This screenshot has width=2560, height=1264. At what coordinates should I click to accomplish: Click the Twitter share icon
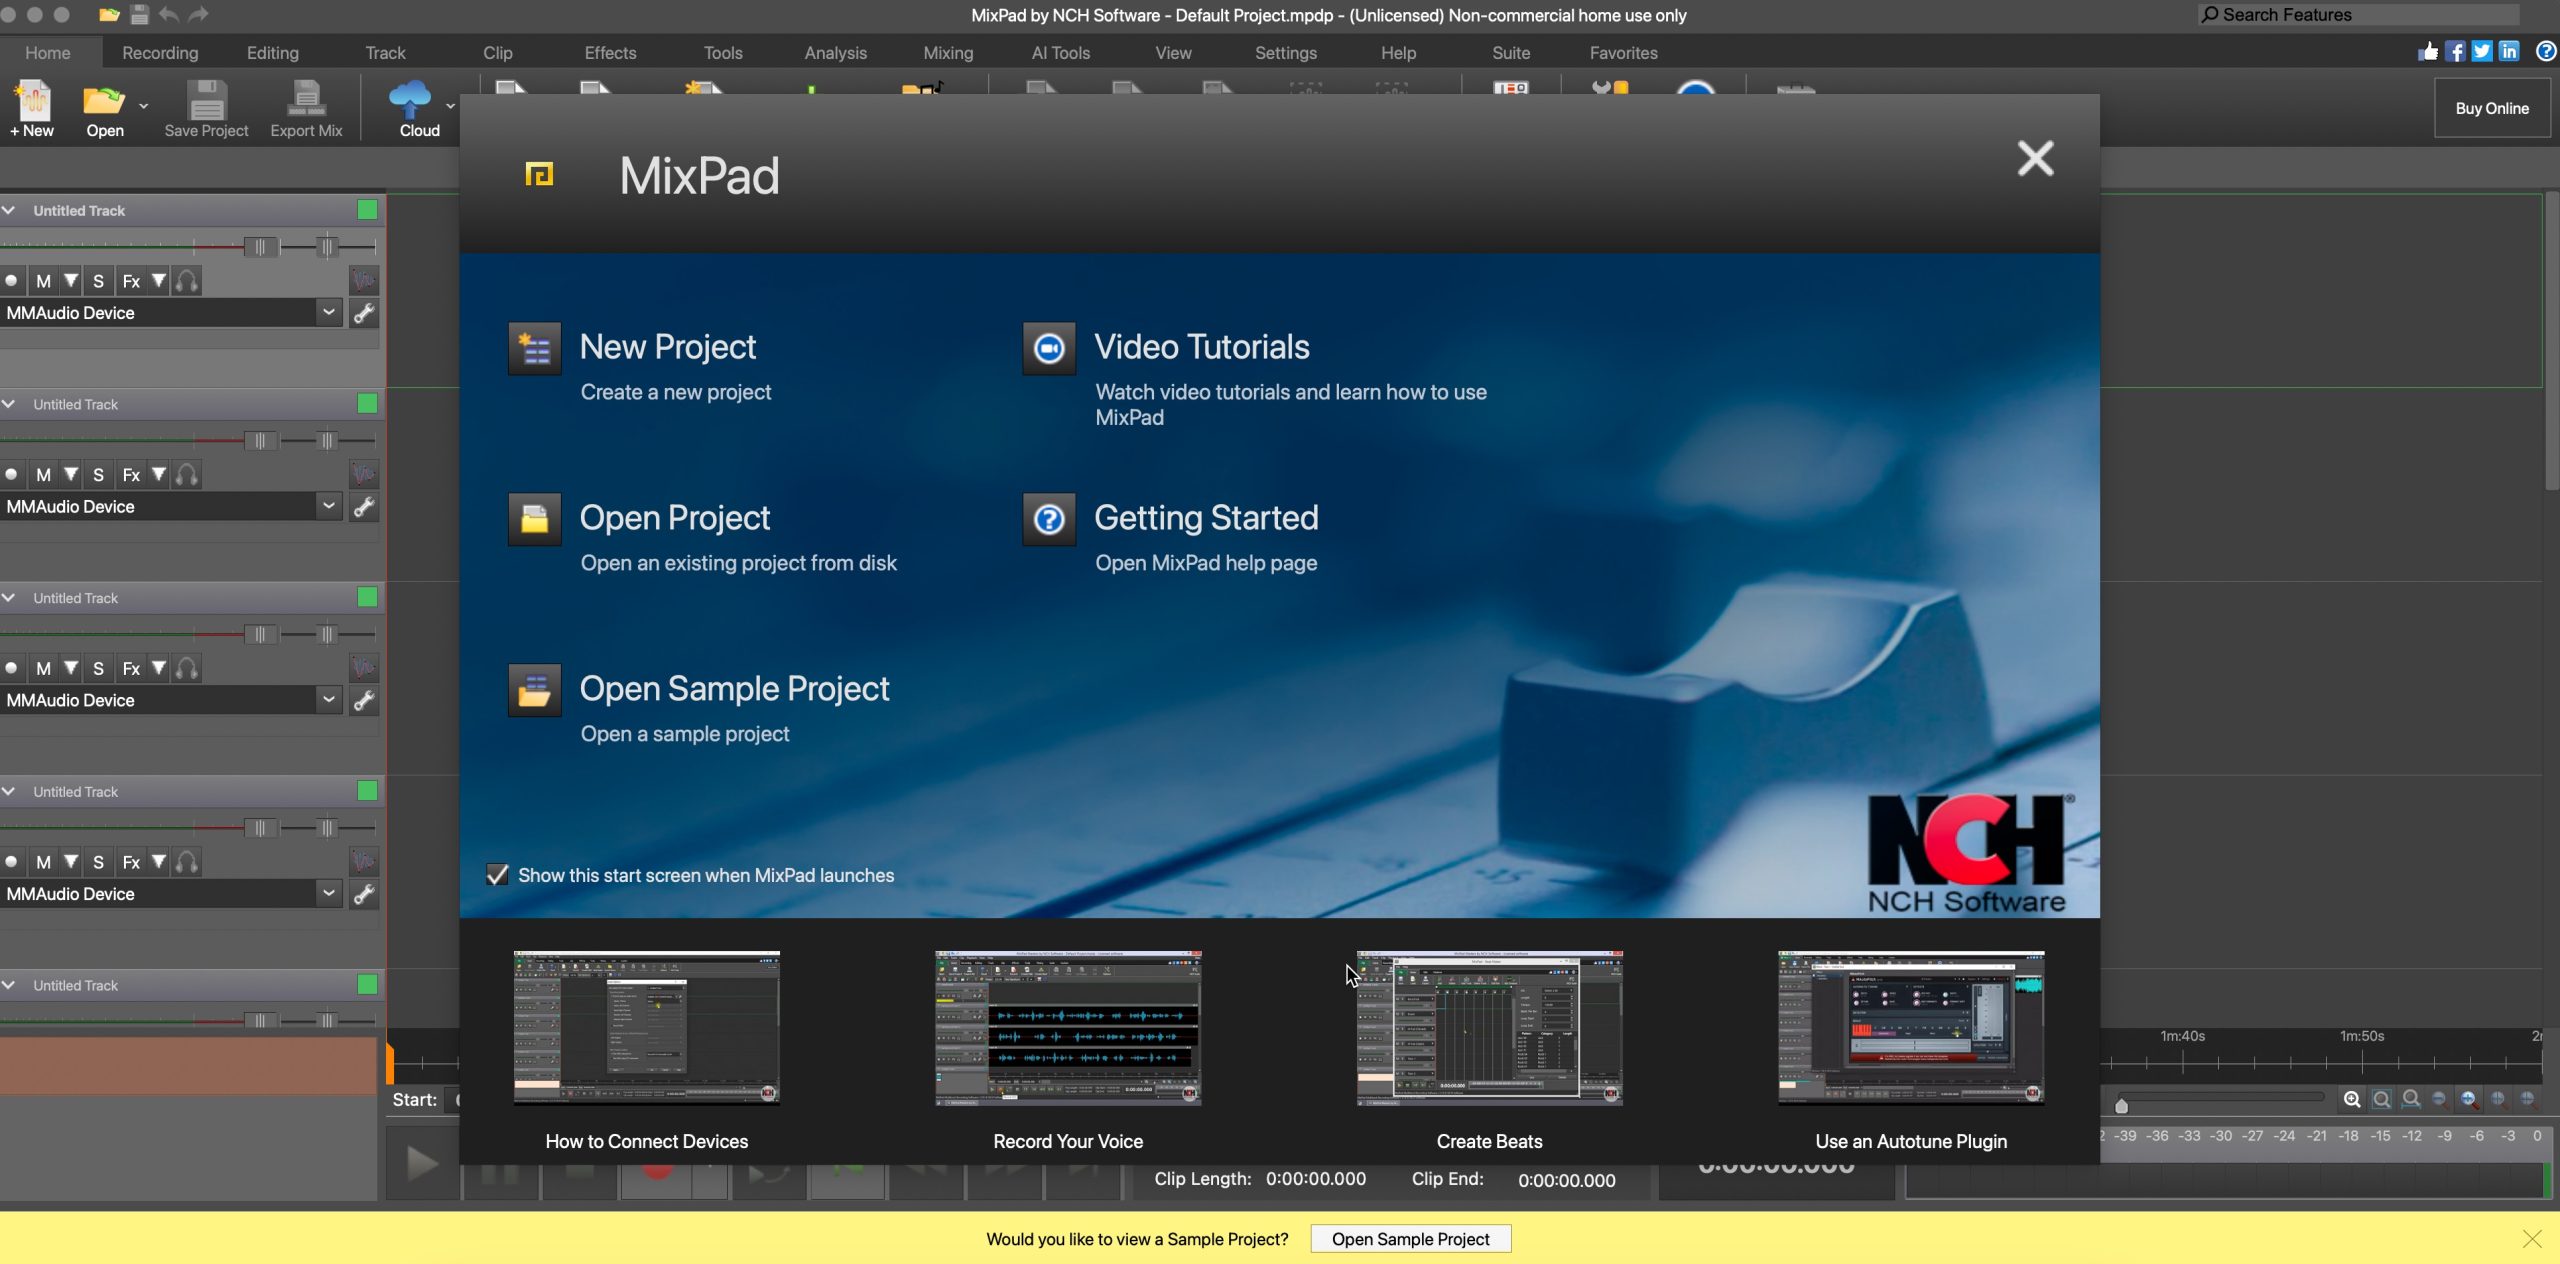[x=2482, y=52]
